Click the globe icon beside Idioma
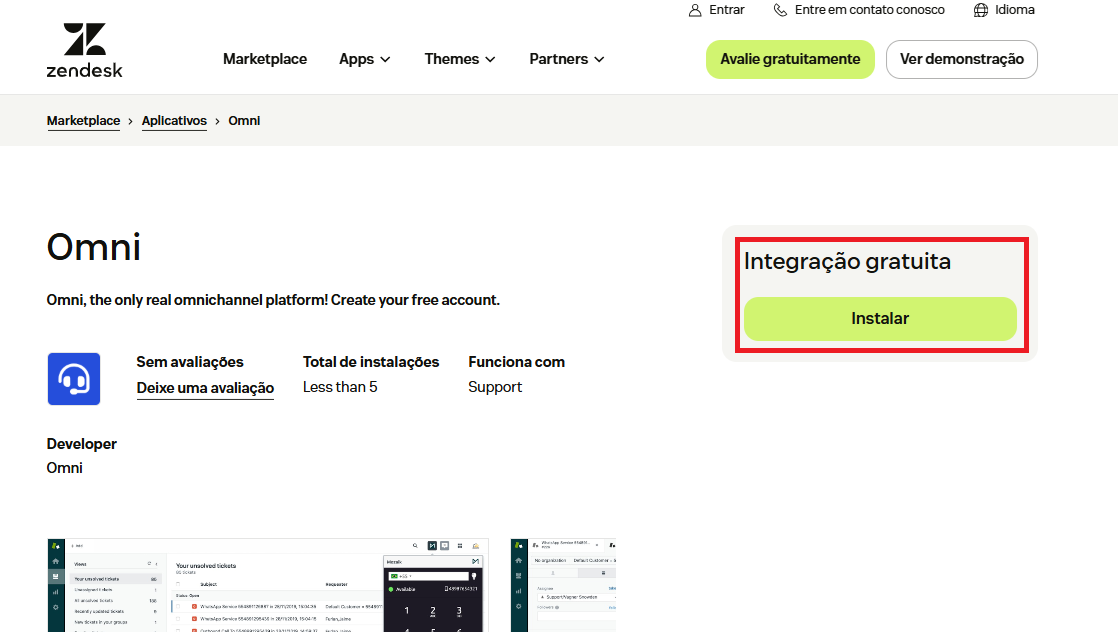 pyautogui.click(x=981, y=10)
